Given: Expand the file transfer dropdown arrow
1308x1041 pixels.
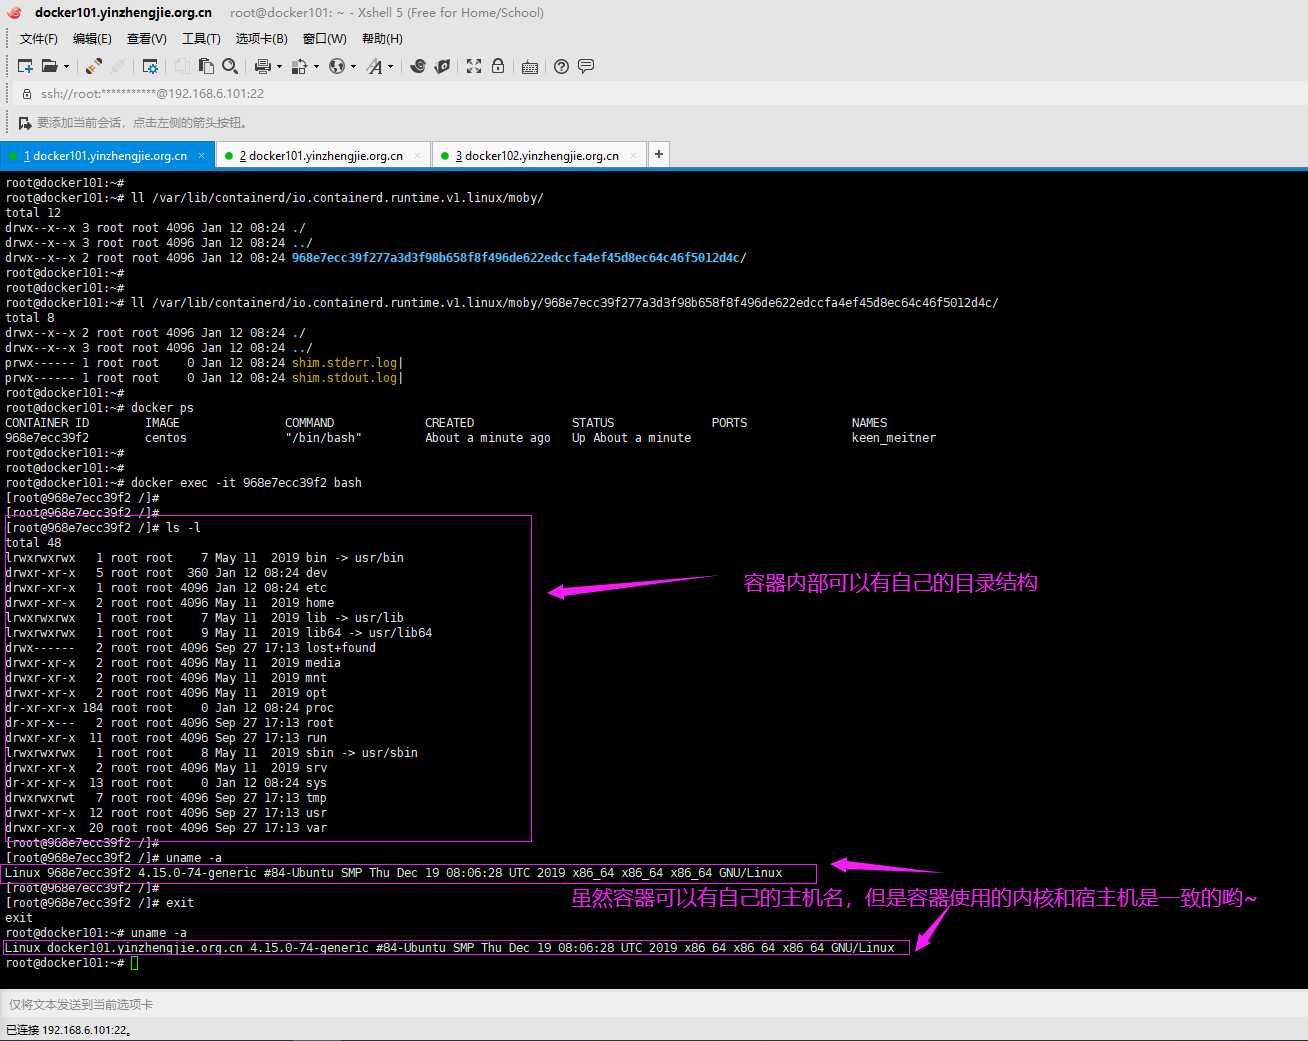Looking at the screenshot, I should click(x=316, y=67).
